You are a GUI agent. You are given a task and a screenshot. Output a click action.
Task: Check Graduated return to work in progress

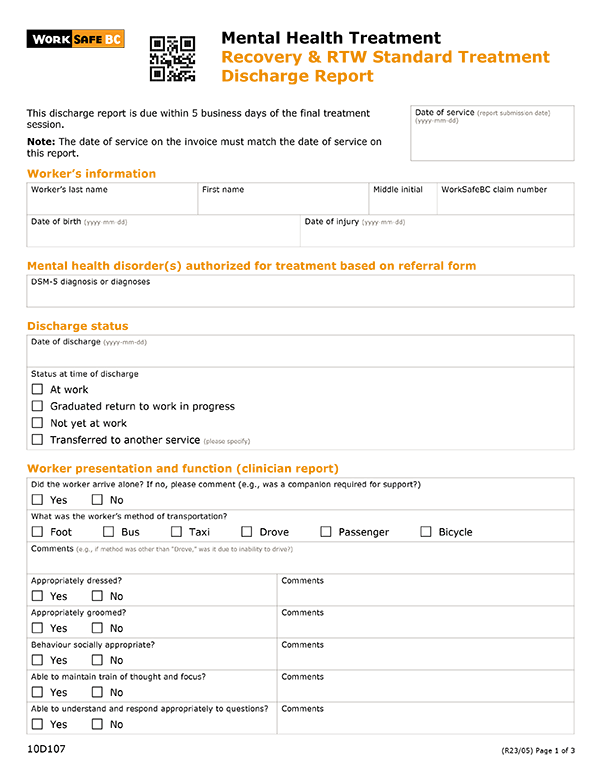point(37,406)
